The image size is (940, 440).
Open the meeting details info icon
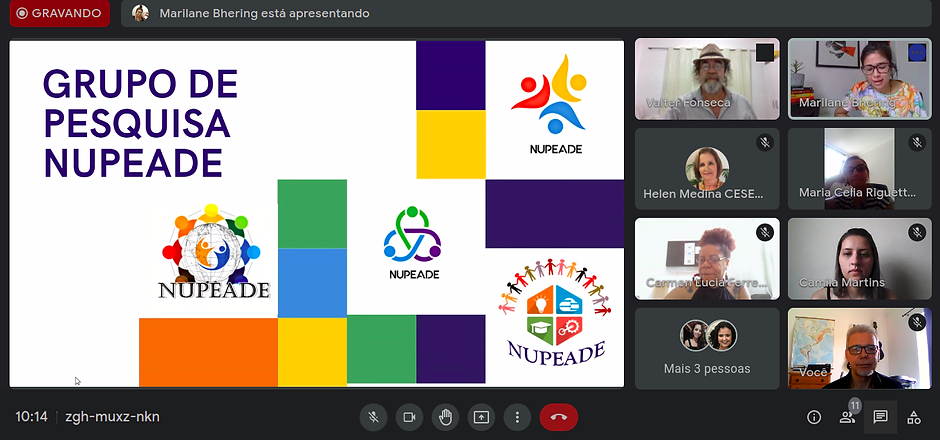814,417
